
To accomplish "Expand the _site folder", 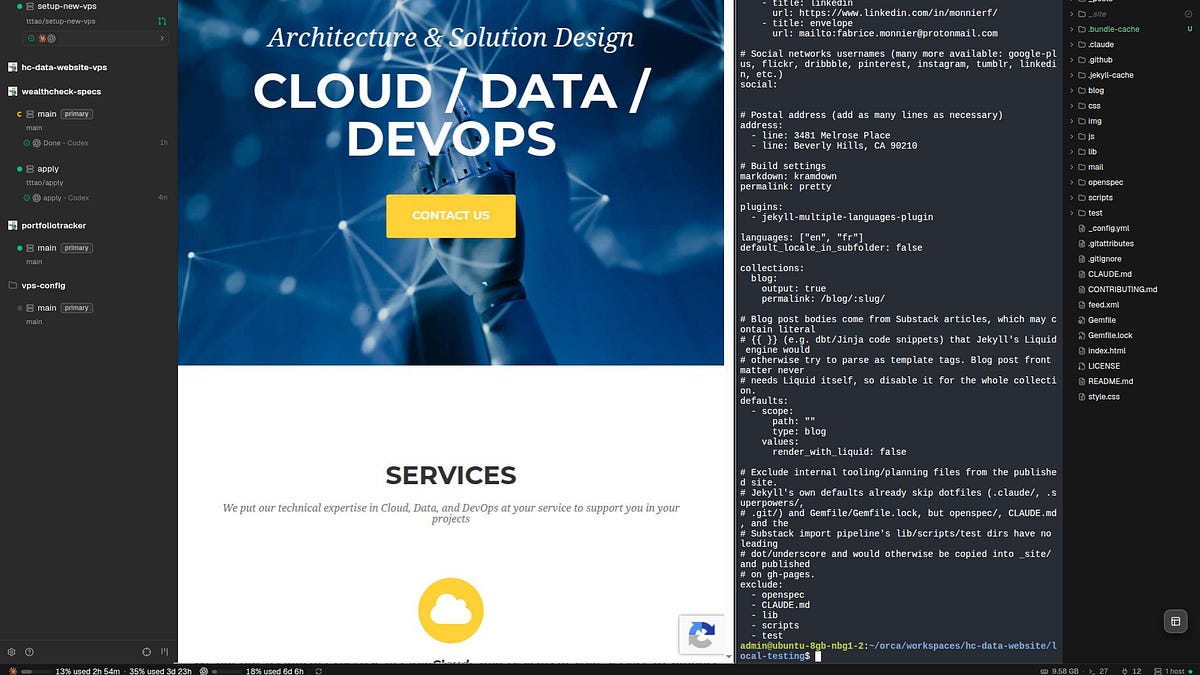I will pos(1071,14).
